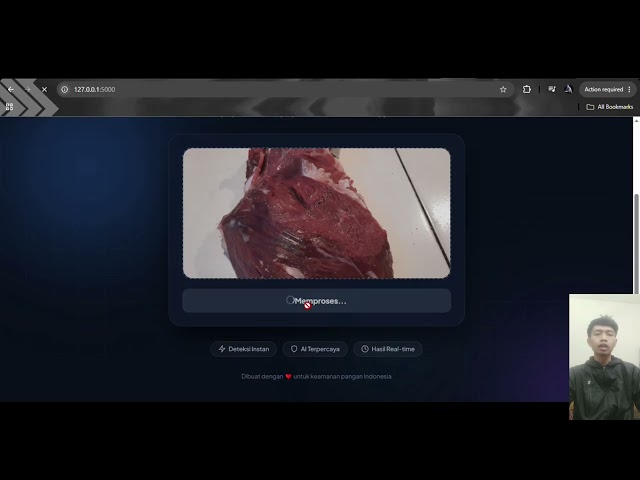Open the All Bookmarks folder
Image resolution: width=640 pixels, height=480 pixels.
pyautogui.click(x=609, y=107)
